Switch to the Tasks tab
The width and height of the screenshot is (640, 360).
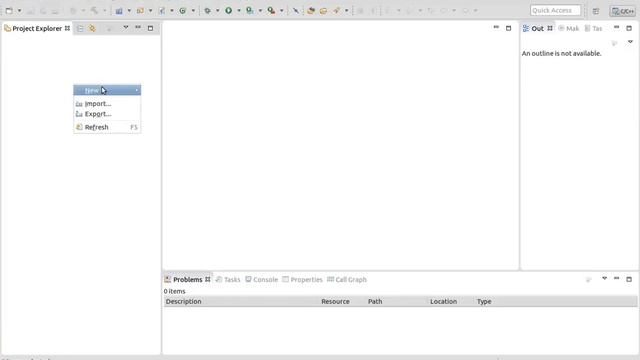coord(228,280)
